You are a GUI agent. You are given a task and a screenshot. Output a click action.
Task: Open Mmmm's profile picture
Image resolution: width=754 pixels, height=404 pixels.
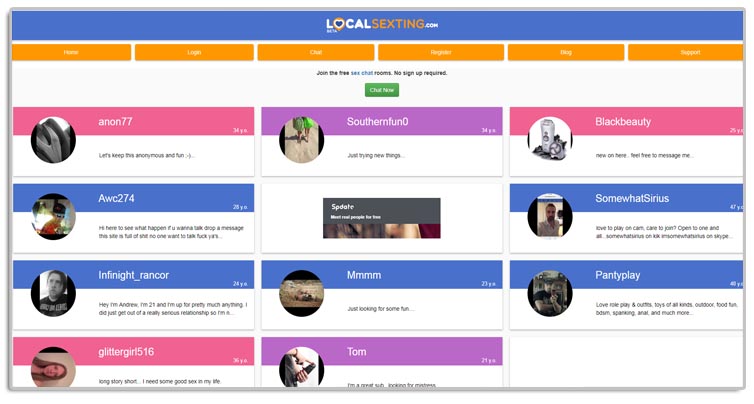tap(302, 293)
